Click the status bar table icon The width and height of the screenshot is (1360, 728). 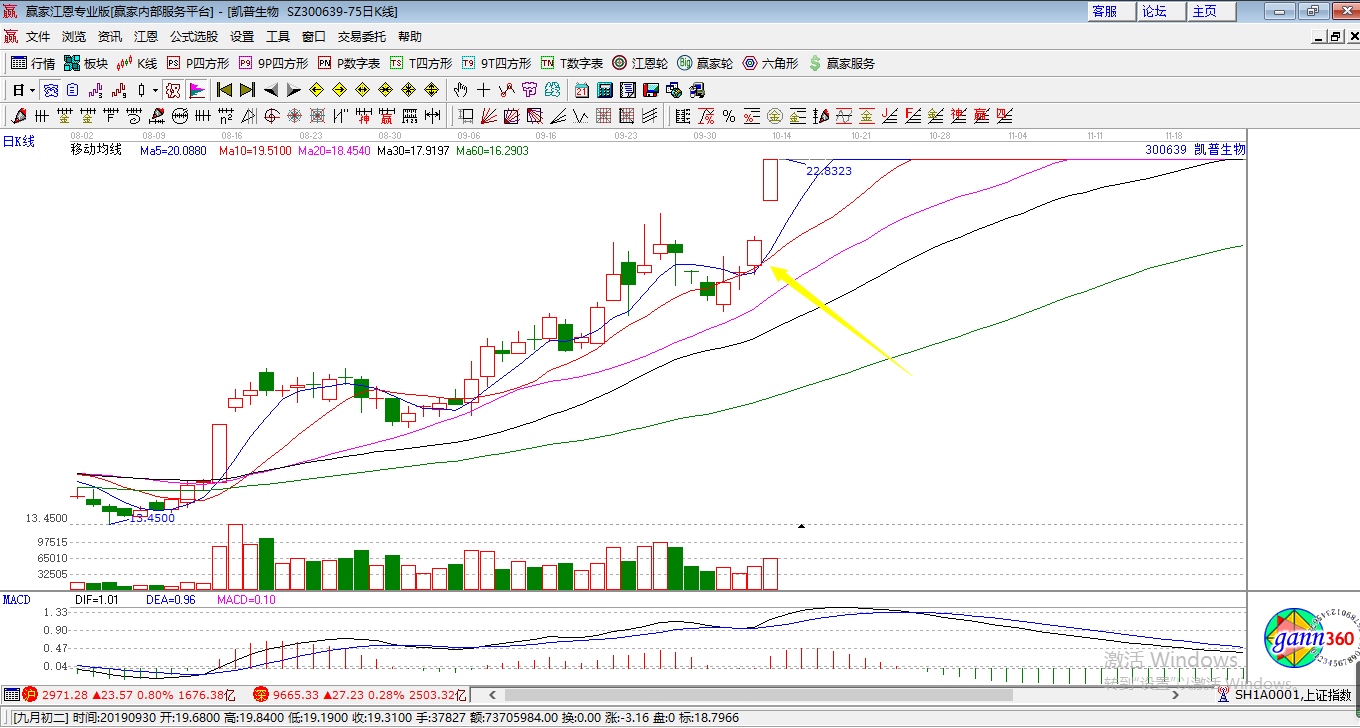coord(11,695)
